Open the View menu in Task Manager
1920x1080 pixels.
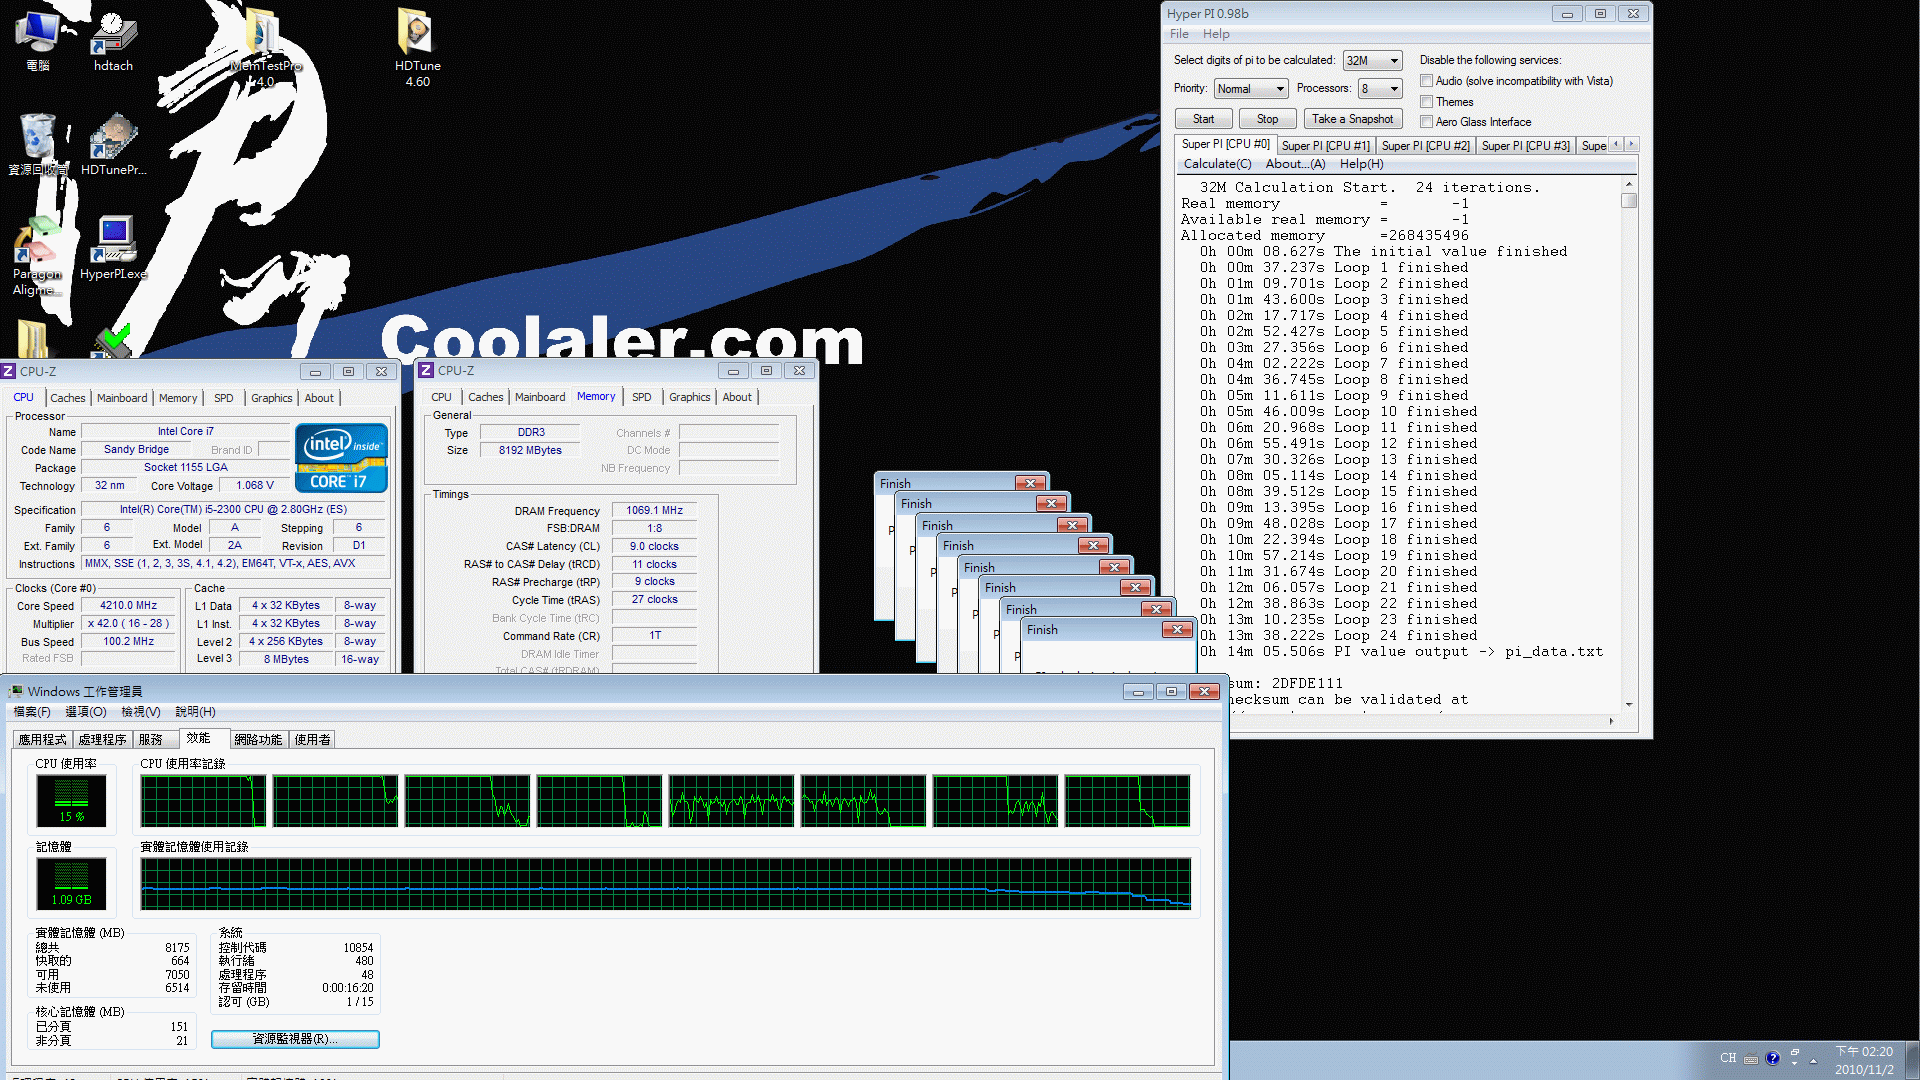140,712
